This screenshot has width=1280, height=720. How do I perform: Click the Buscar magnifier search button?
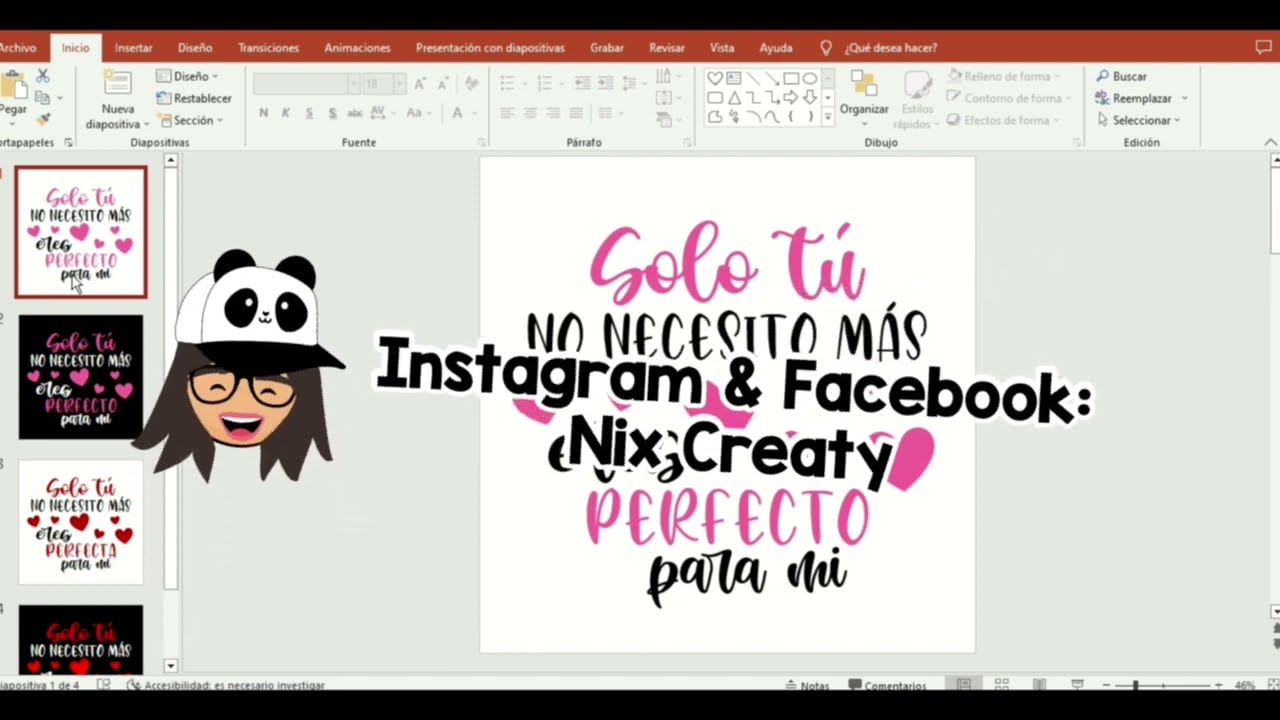(x=1121, y=76)
